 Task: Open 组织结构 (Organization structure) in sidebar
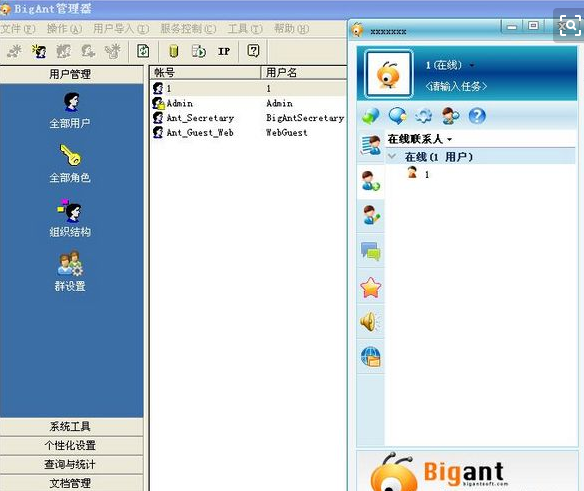[70, 218]
